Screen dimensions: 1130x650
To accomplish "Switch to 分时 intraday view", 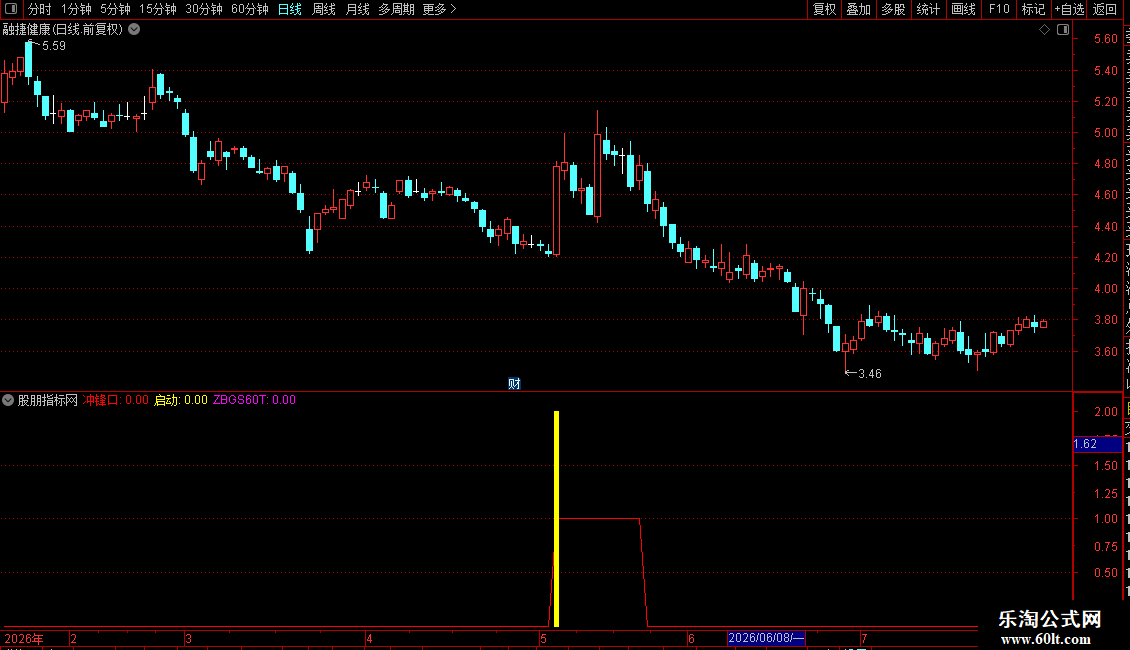I will (40, 9).
